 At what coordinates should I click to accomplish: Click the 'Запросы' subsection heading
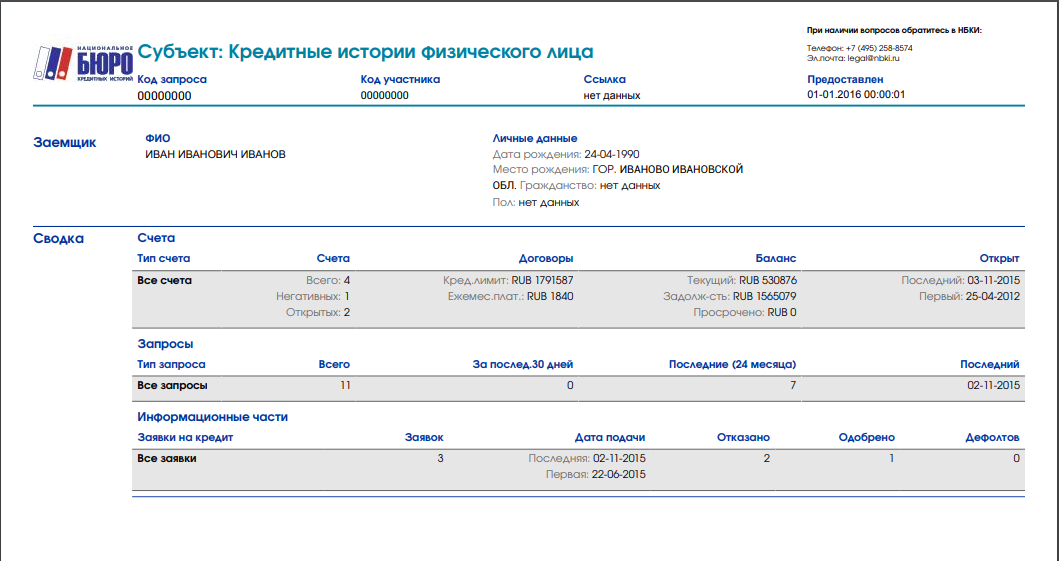(165, 344)
